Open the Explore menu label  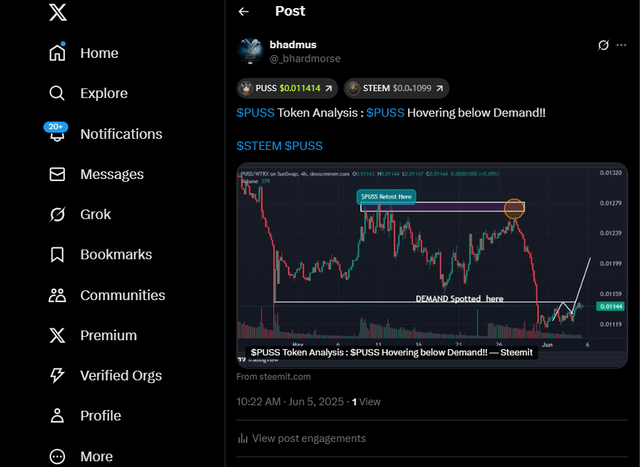point(104,93)
